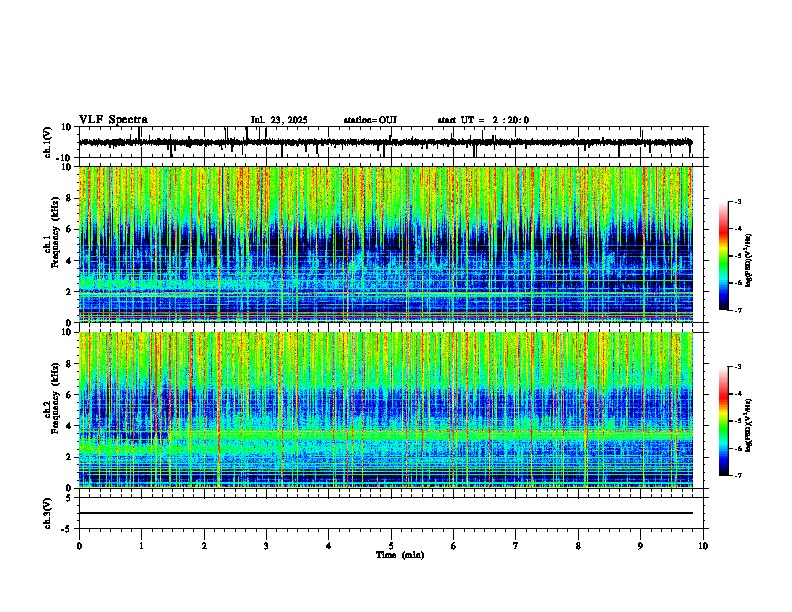Click the "6" kHz tick on ch.2 frequency axis
This screenshot has height=612, width=792.
pos(69,395)
